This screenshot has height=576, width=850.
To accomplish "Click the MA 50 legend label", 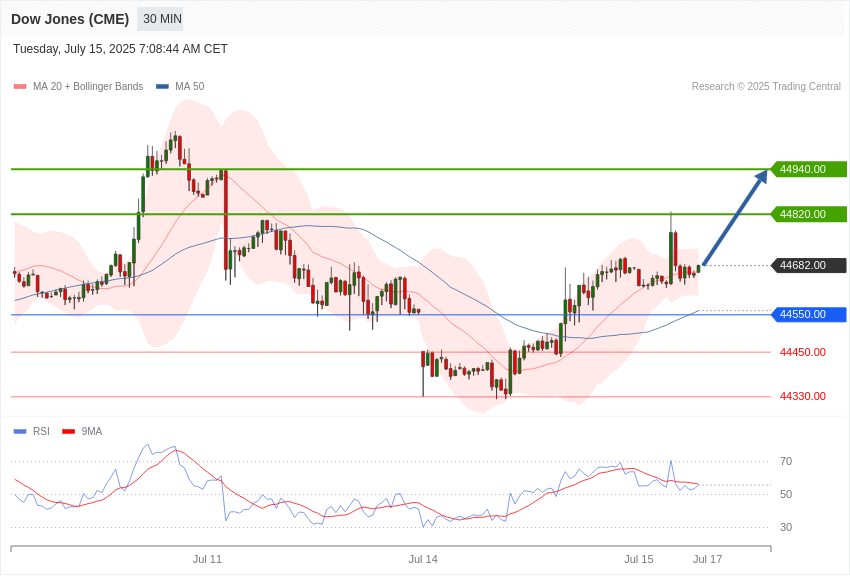I will pyautogui.click(x=189, y=86).
